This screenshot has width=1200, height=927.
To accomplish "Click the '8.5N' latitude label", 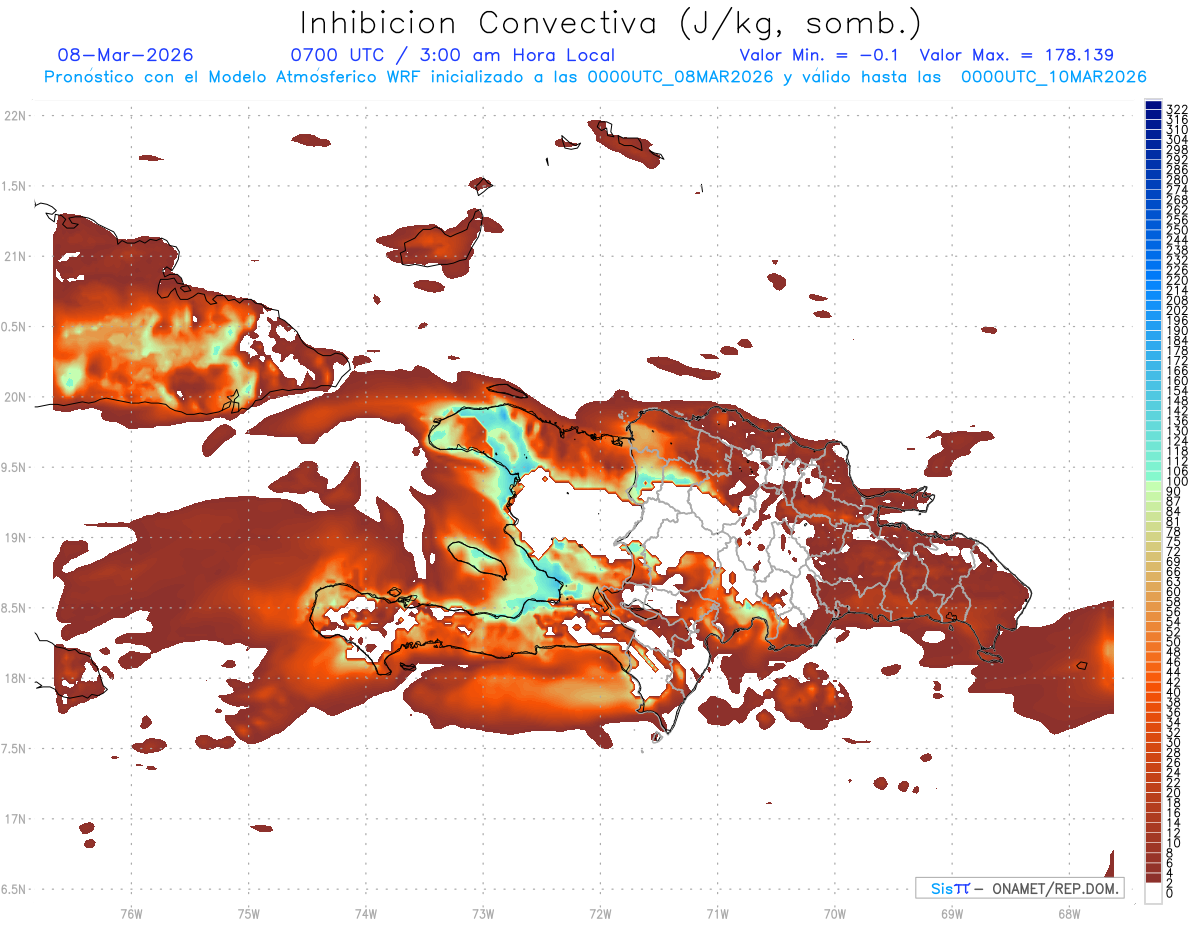I will coord(13,608).
